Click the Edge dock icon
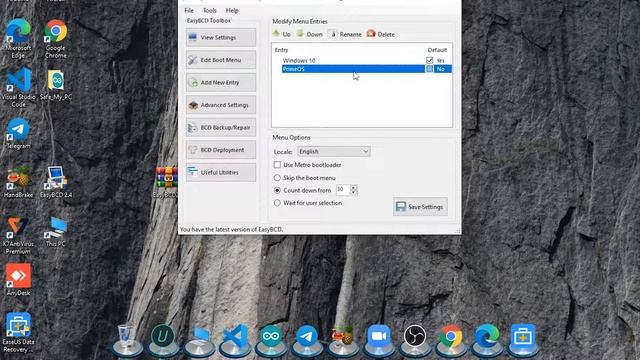The width and height of the screenshot is (640, 360). (487, 336)
